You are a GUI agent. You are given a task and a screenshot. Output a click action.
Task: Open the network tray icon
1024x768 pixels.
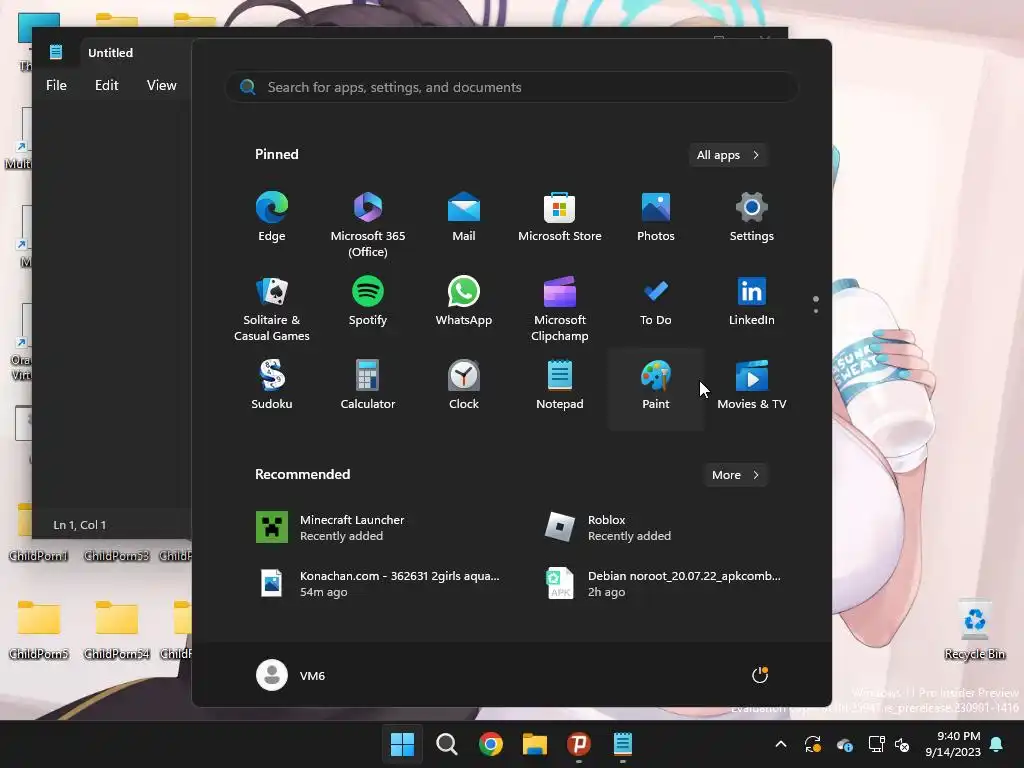click(876, 744)
